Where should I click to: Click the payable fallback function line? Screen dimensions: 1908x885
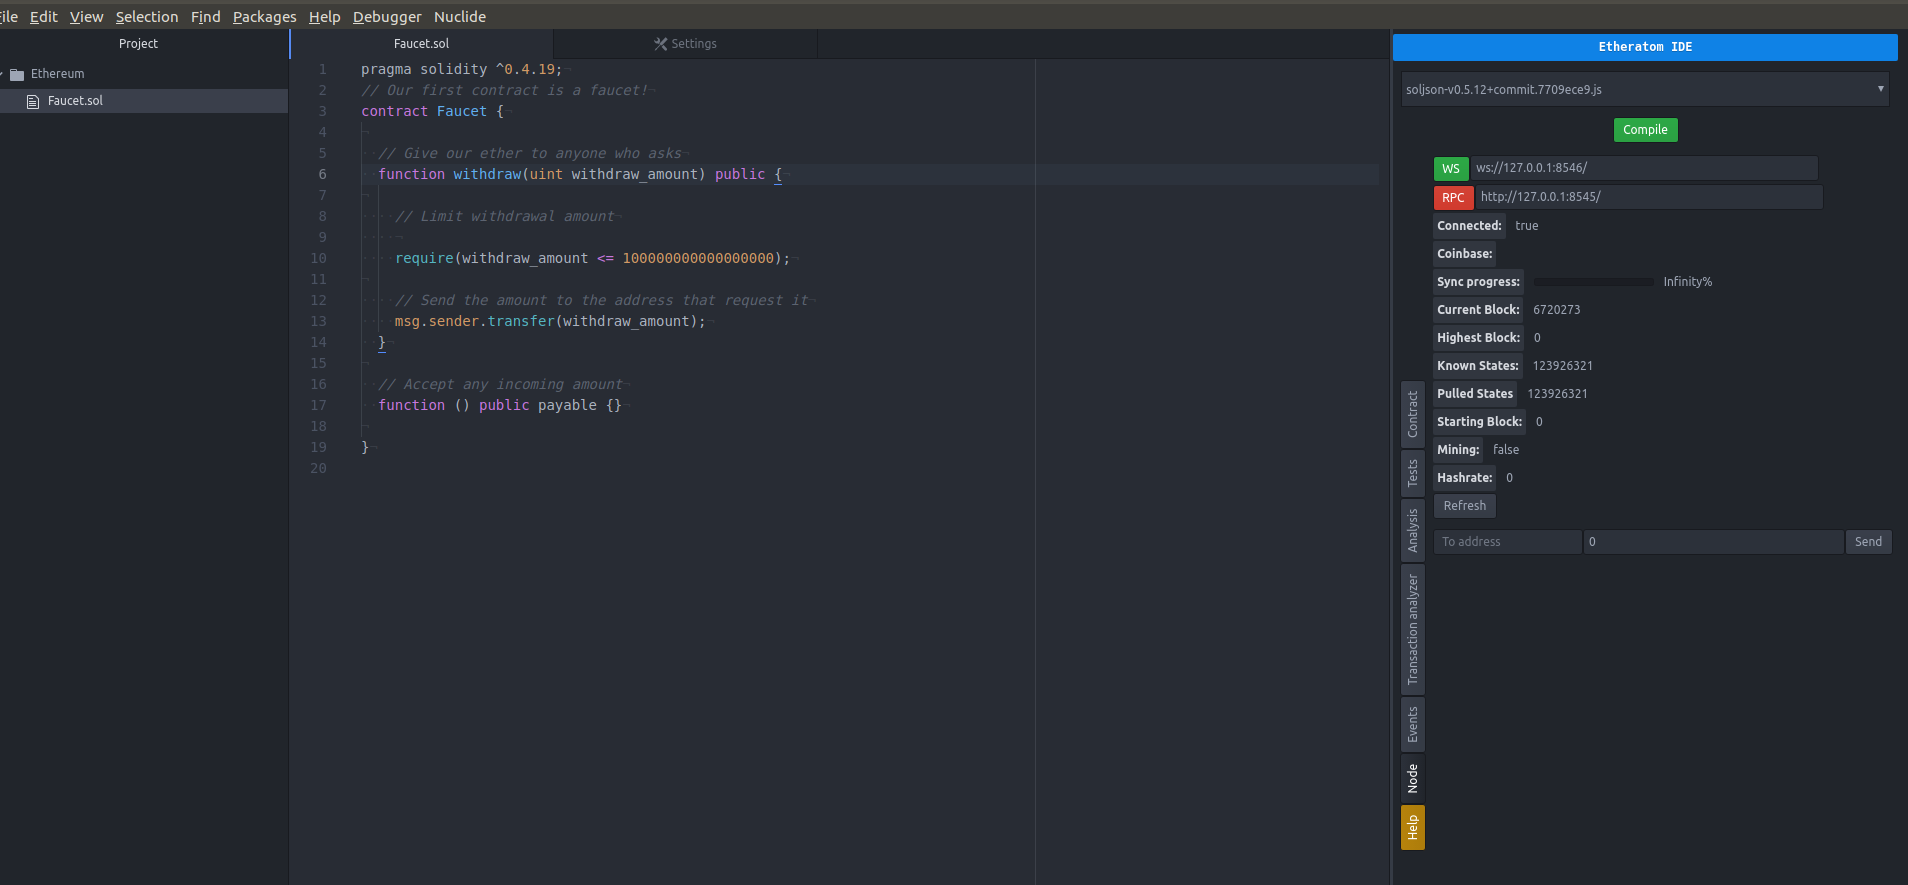pos(499,405)
